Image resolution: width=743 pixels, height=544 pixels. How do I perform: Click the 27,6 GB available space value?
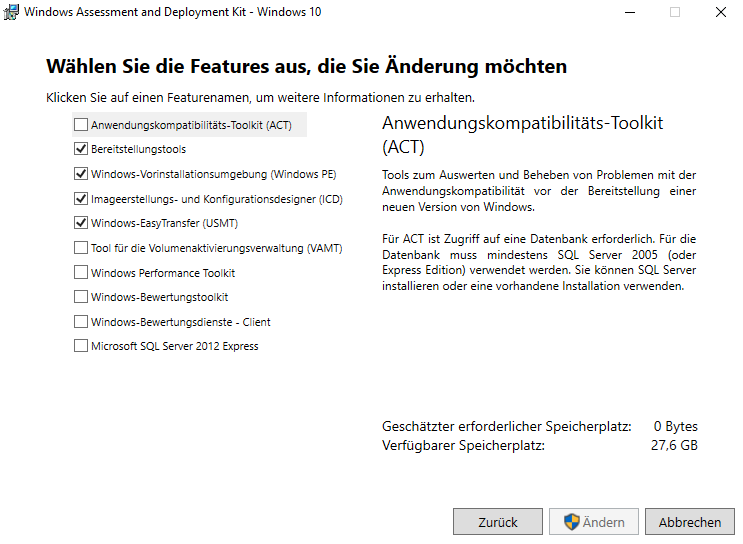pyautogui.click(x=674, y=445)
